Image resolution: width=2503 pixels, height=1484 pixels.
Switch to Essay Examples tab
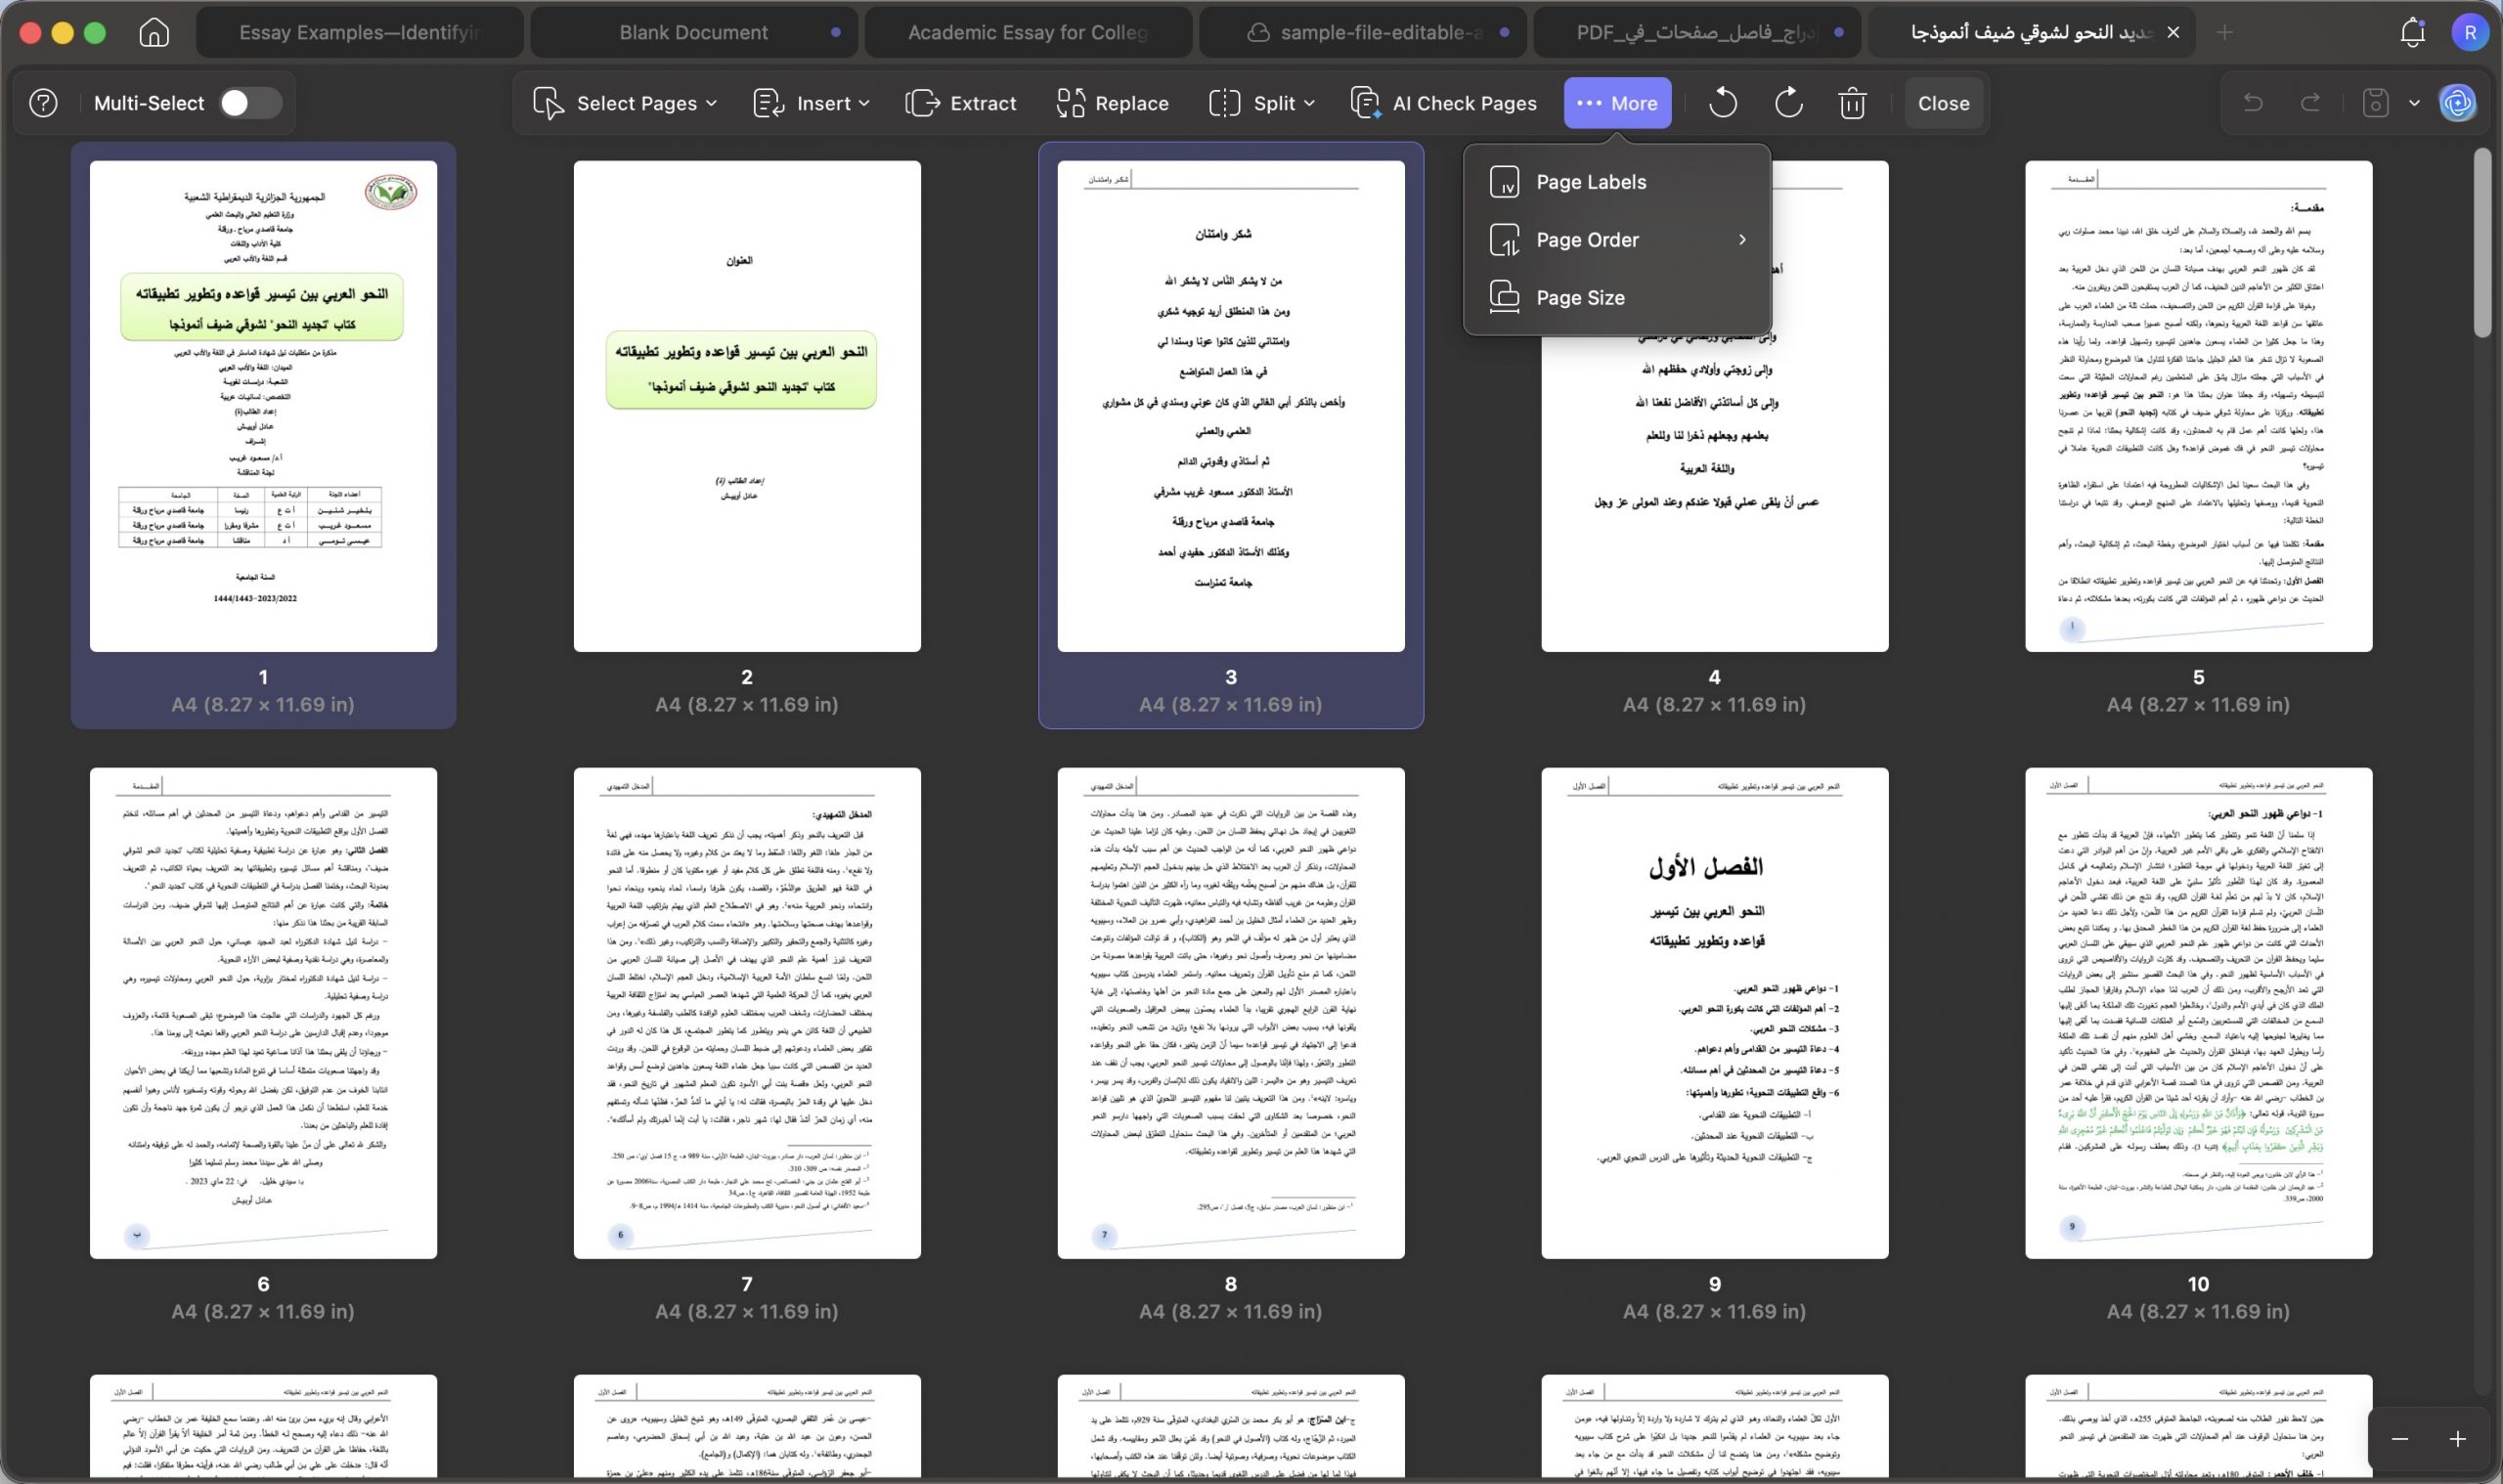coord(359,32)
